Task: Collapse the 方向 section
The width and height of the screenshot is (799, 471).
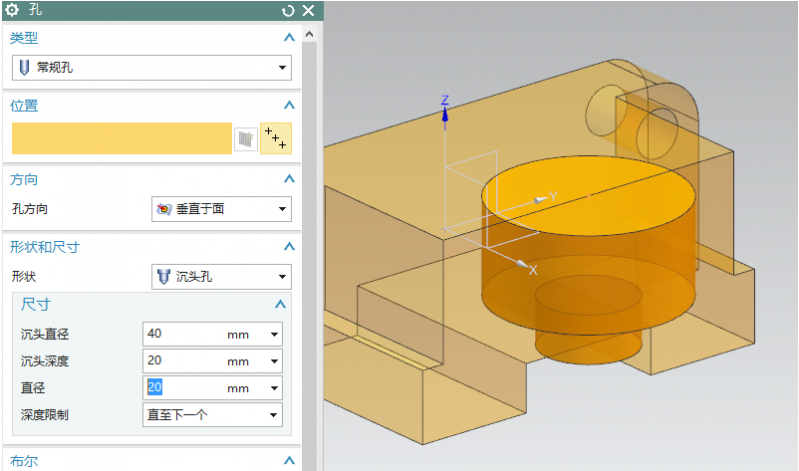Action: tap(289, 179)
